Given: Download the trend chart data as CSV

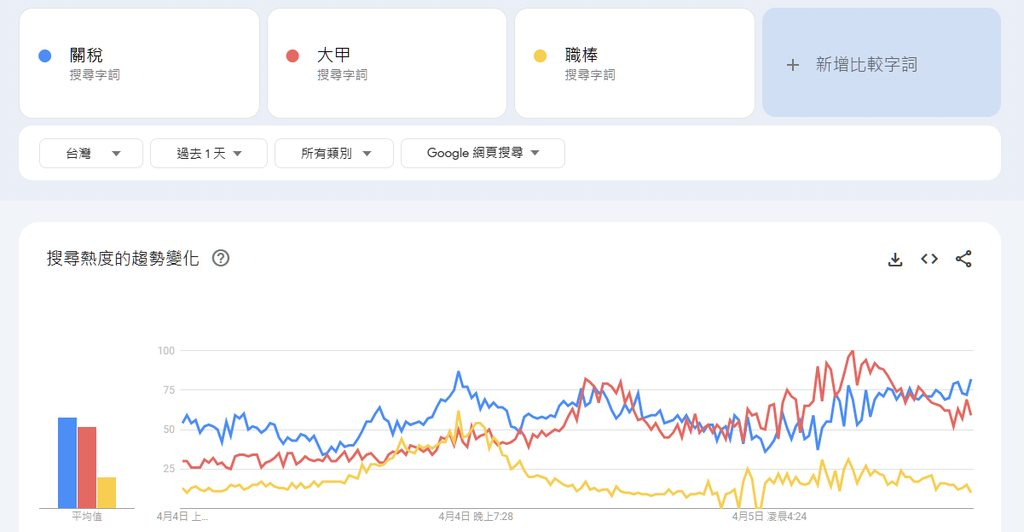Looking at the screenshot, I should click(x=895, y=259).
